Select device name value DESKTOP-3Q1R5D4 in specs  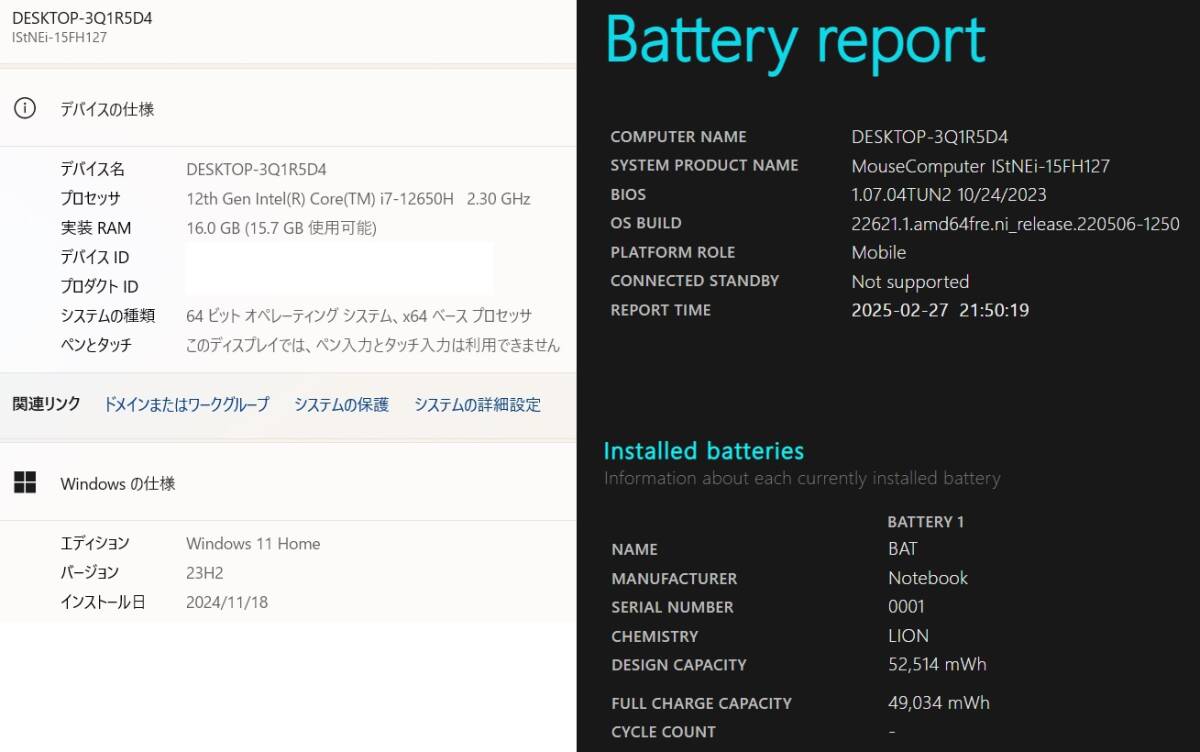click(x=256, y=170)
